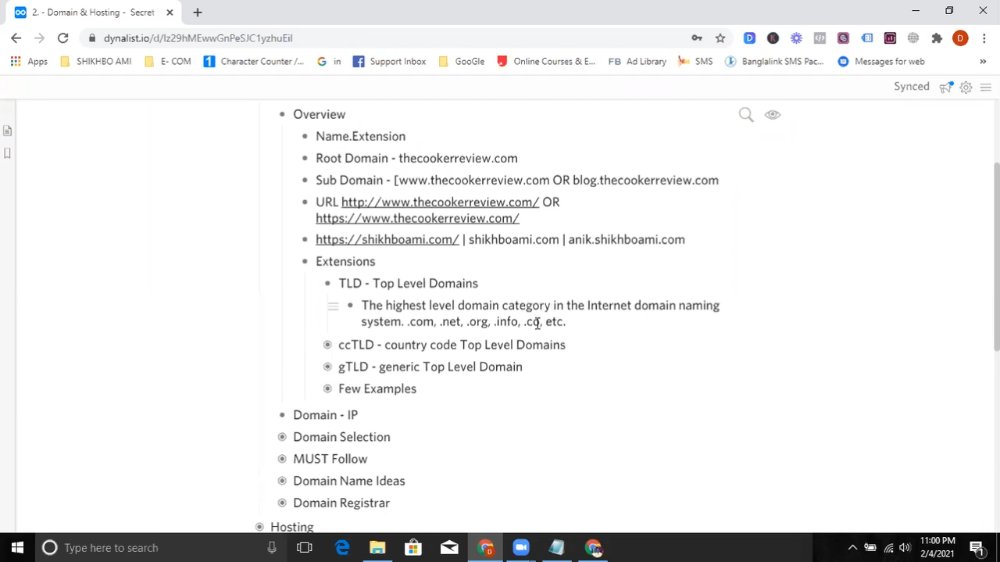Expand the Domain Selection item
The width and height of the screenshot is (1000, 562).
coord(282,437)
